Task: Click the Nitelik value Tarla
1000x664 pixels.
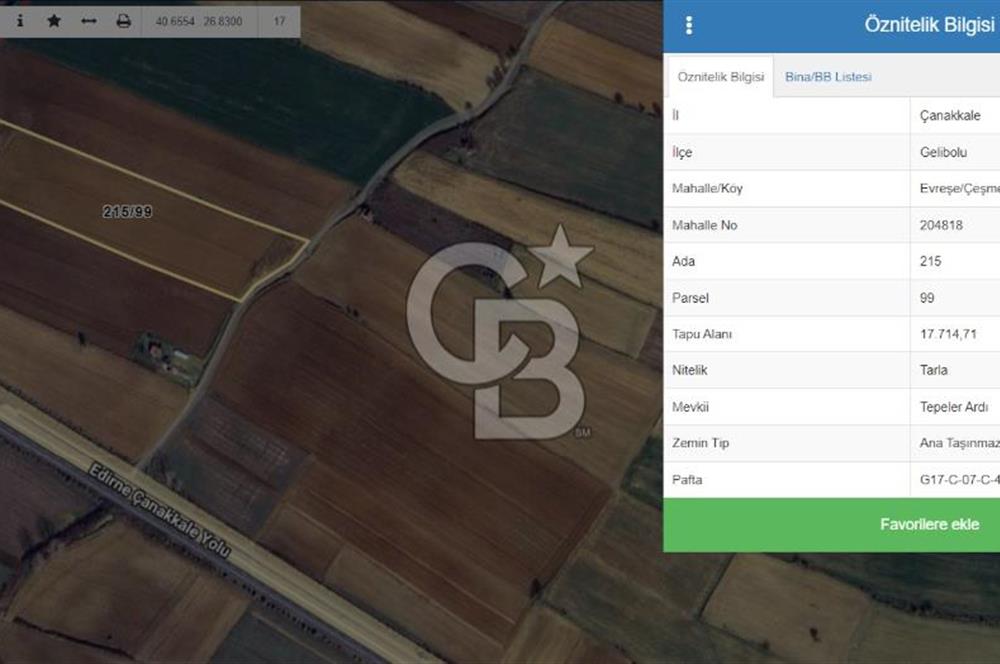Action: click(x=934, y=370)
